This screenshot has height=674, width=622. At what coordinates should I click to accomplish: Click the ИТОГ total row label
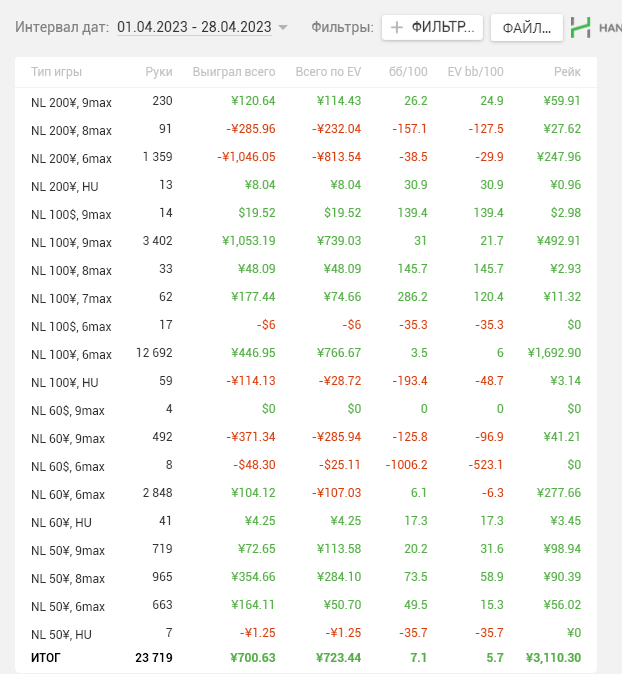pyautogui.click(x=46, y=658)
